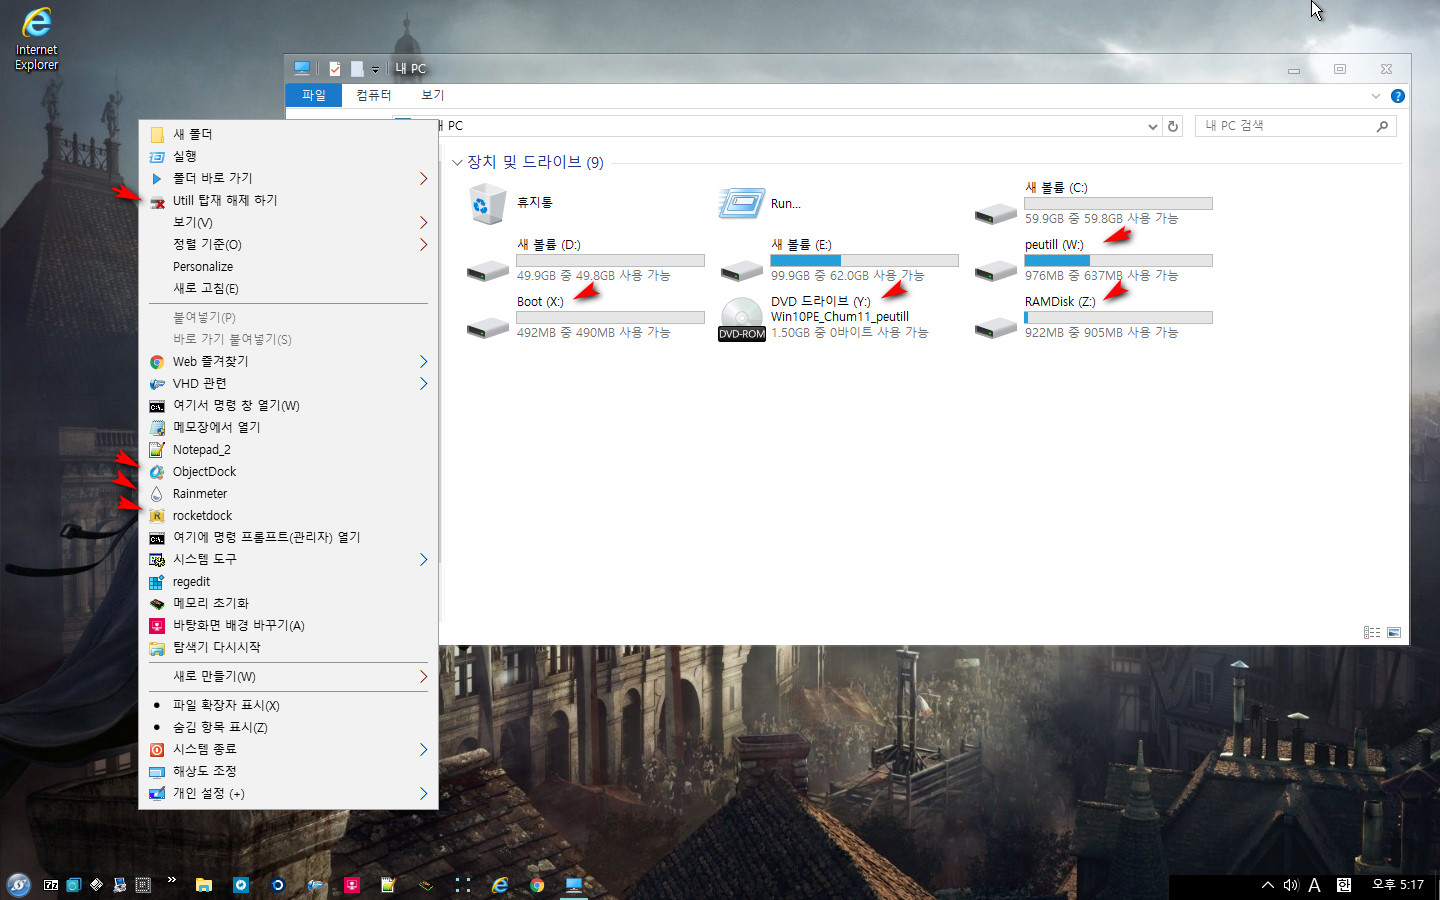The height and width of the screenshot is (900, 1440).
Task: Open the Run... item icon
Action: click(741, 204)
